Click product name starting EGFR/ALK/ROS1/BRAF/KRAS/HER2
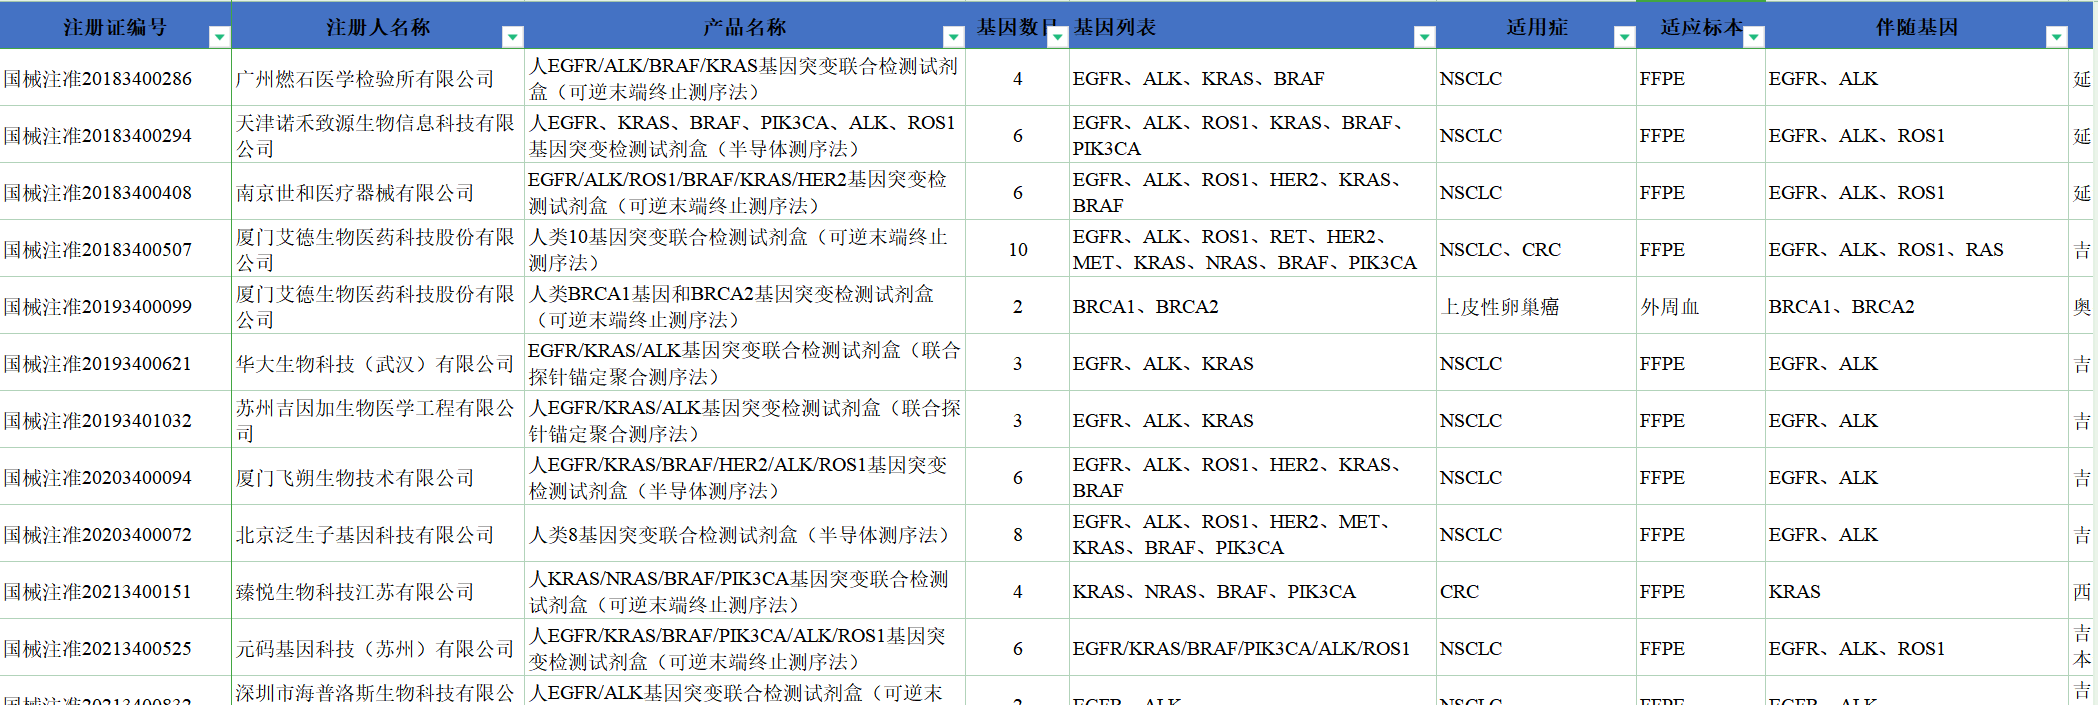 745,192
